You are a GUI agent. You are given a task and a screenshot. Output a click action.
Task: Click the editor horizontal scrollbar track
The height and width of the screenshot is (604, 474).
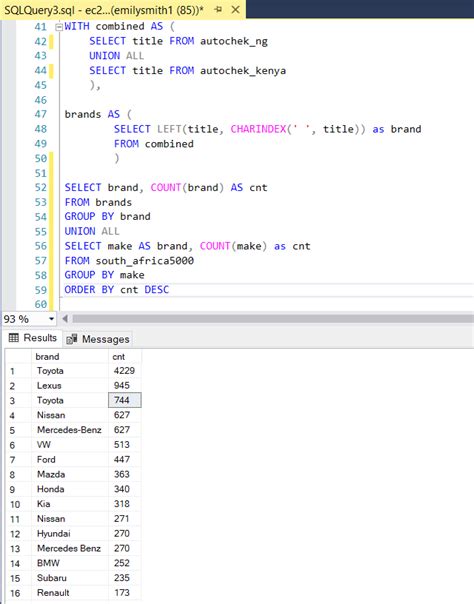(273, 319)
